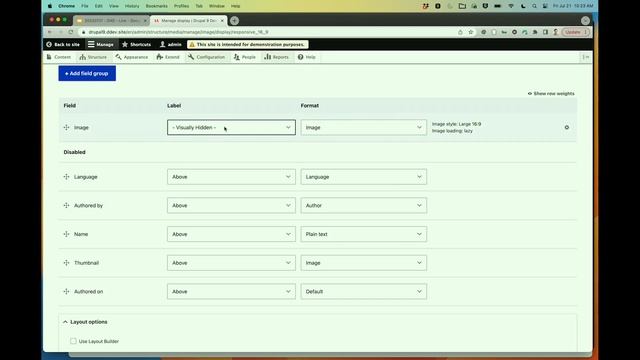Image resolution: width=640 pixels, height=360 pixels.
Task: Click drag handle of Authored on row
Action: point(67,291)
